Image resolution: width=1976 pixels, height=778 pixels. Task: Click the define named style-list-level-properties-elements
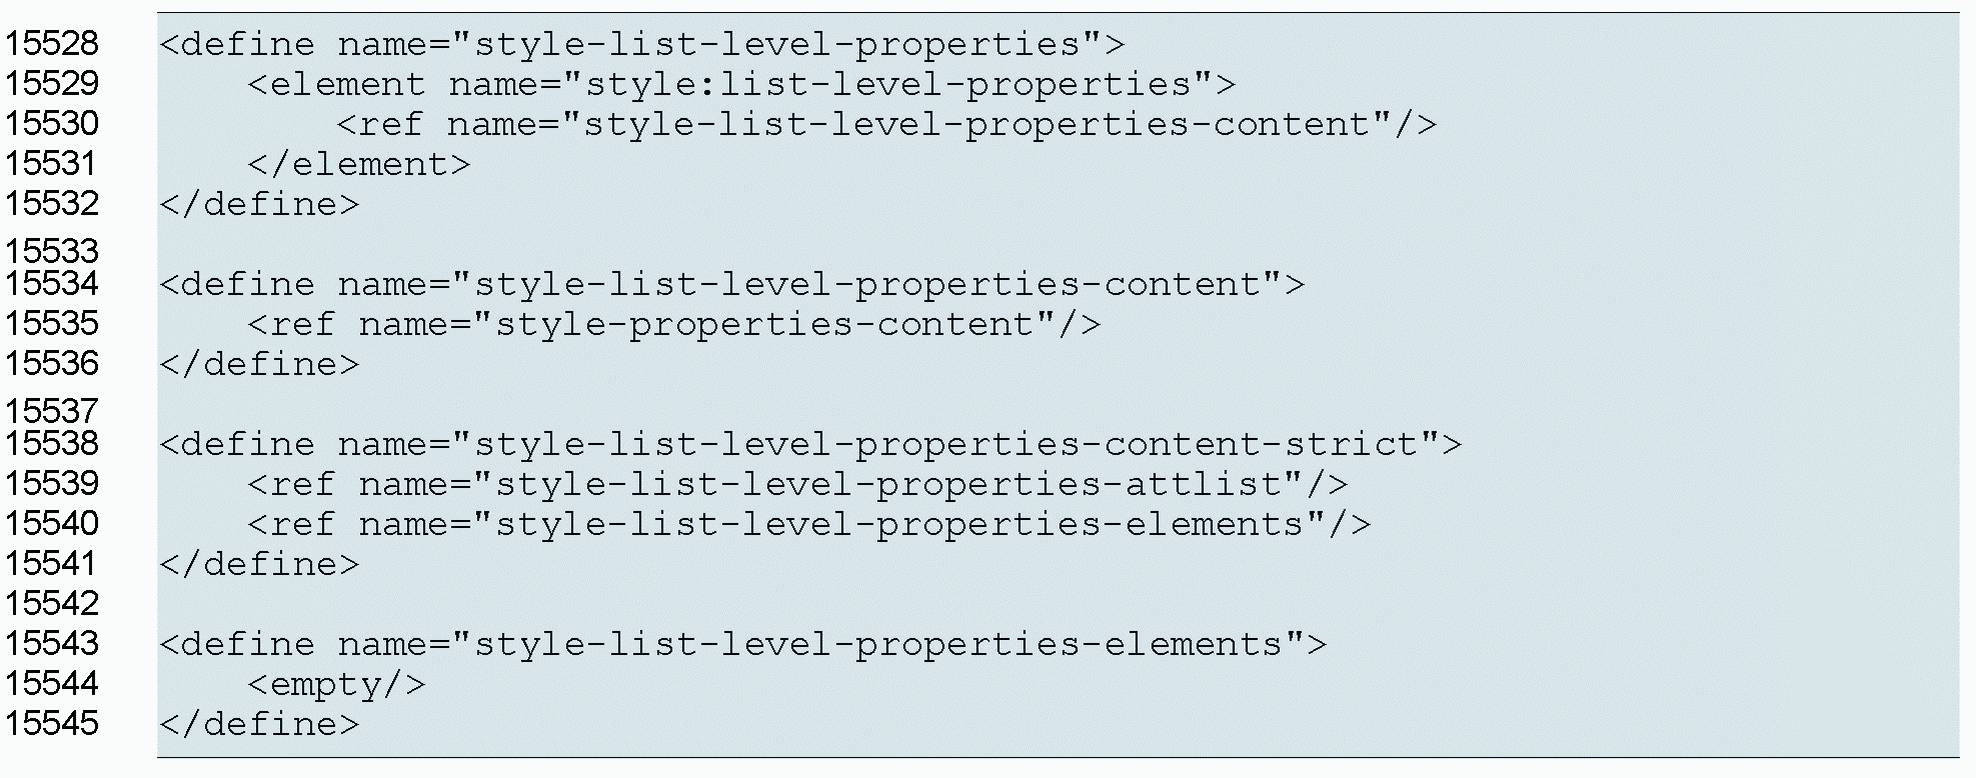(742, 644)
